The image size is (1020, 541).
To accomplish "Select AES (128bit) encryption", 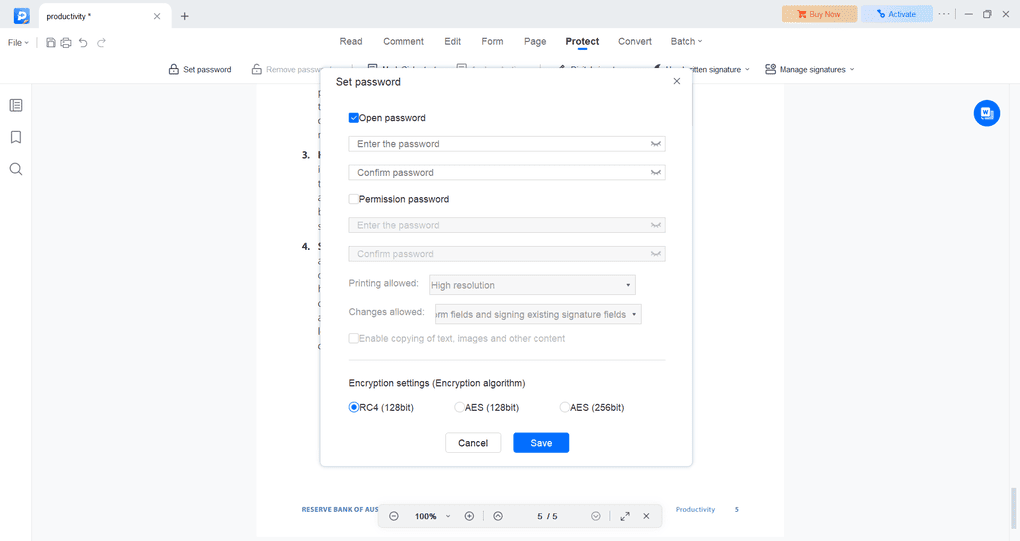I will 459,407.
